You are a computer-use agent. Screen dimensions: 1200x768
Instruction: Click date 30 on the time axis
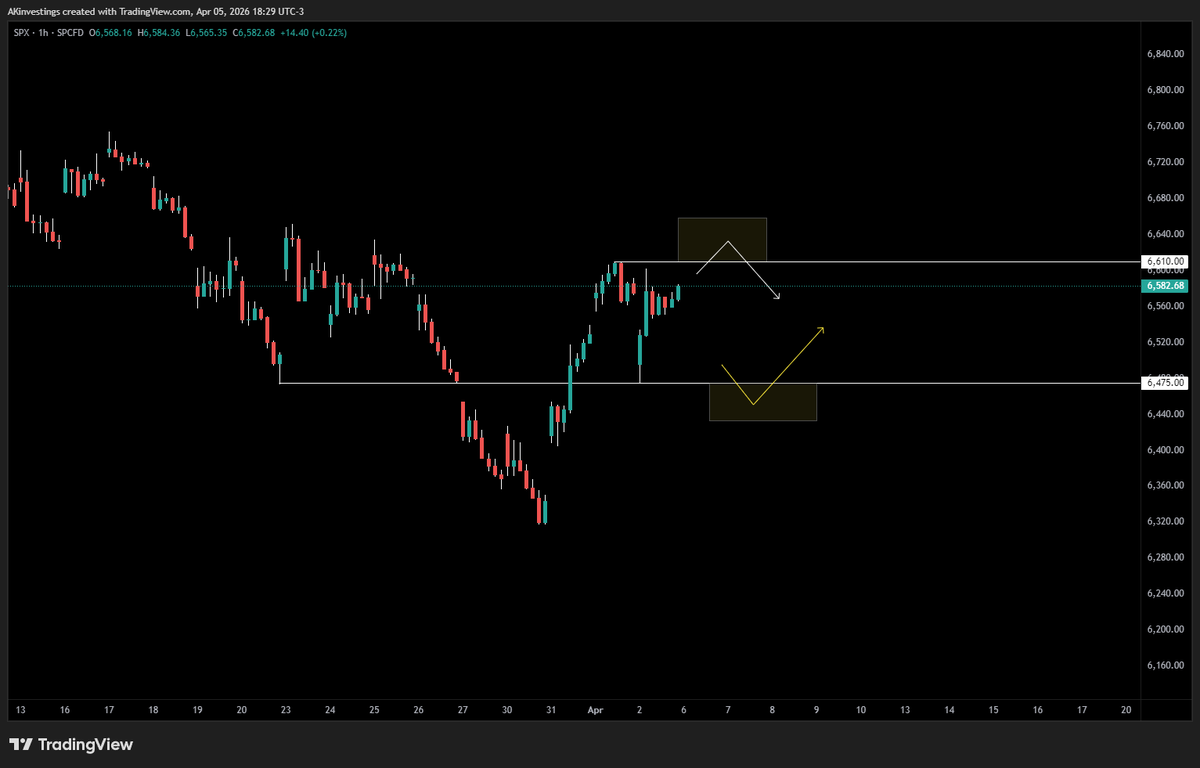[507, 710]
